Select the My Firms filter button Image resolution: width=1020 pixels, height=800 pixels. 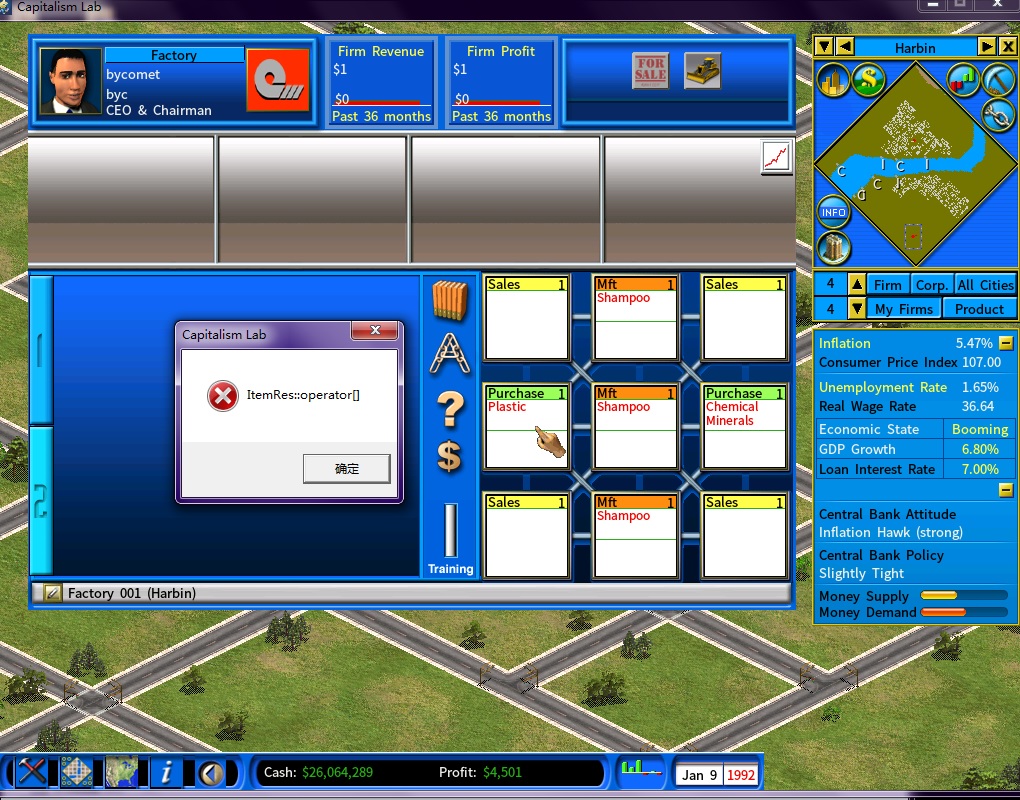click(x=904, y=309)
